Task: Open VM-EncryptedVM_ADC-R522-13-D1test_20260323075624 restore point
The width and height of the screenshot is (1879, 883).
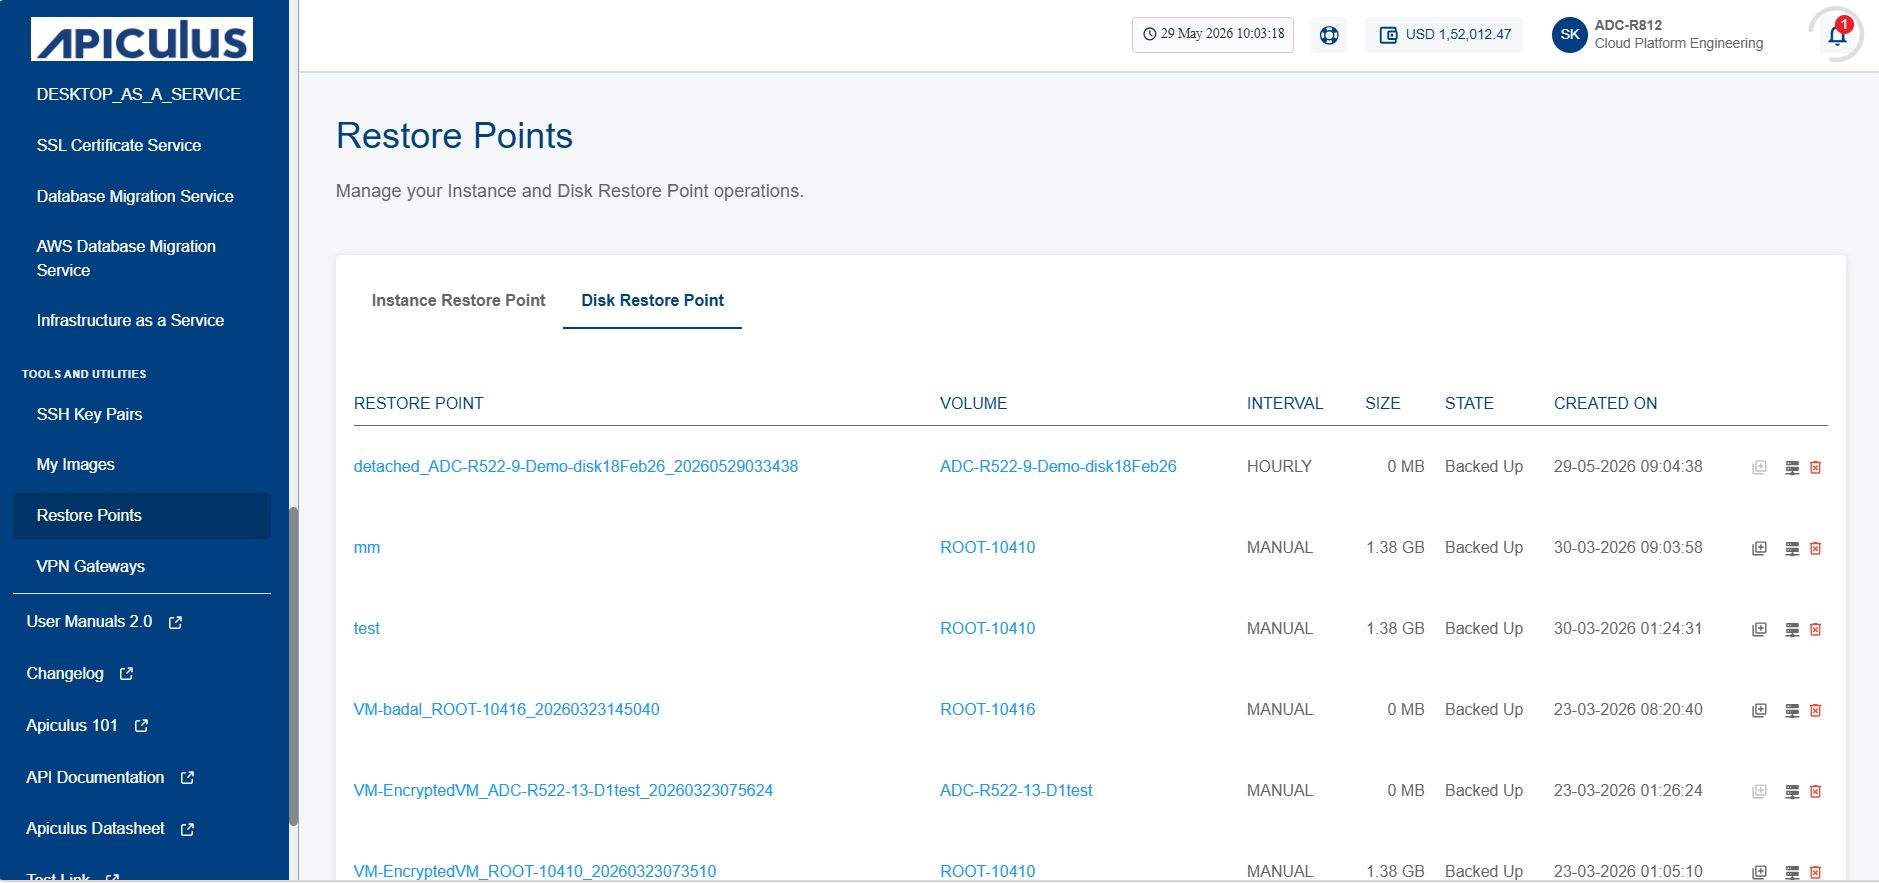Action: [x=563, y=790]
